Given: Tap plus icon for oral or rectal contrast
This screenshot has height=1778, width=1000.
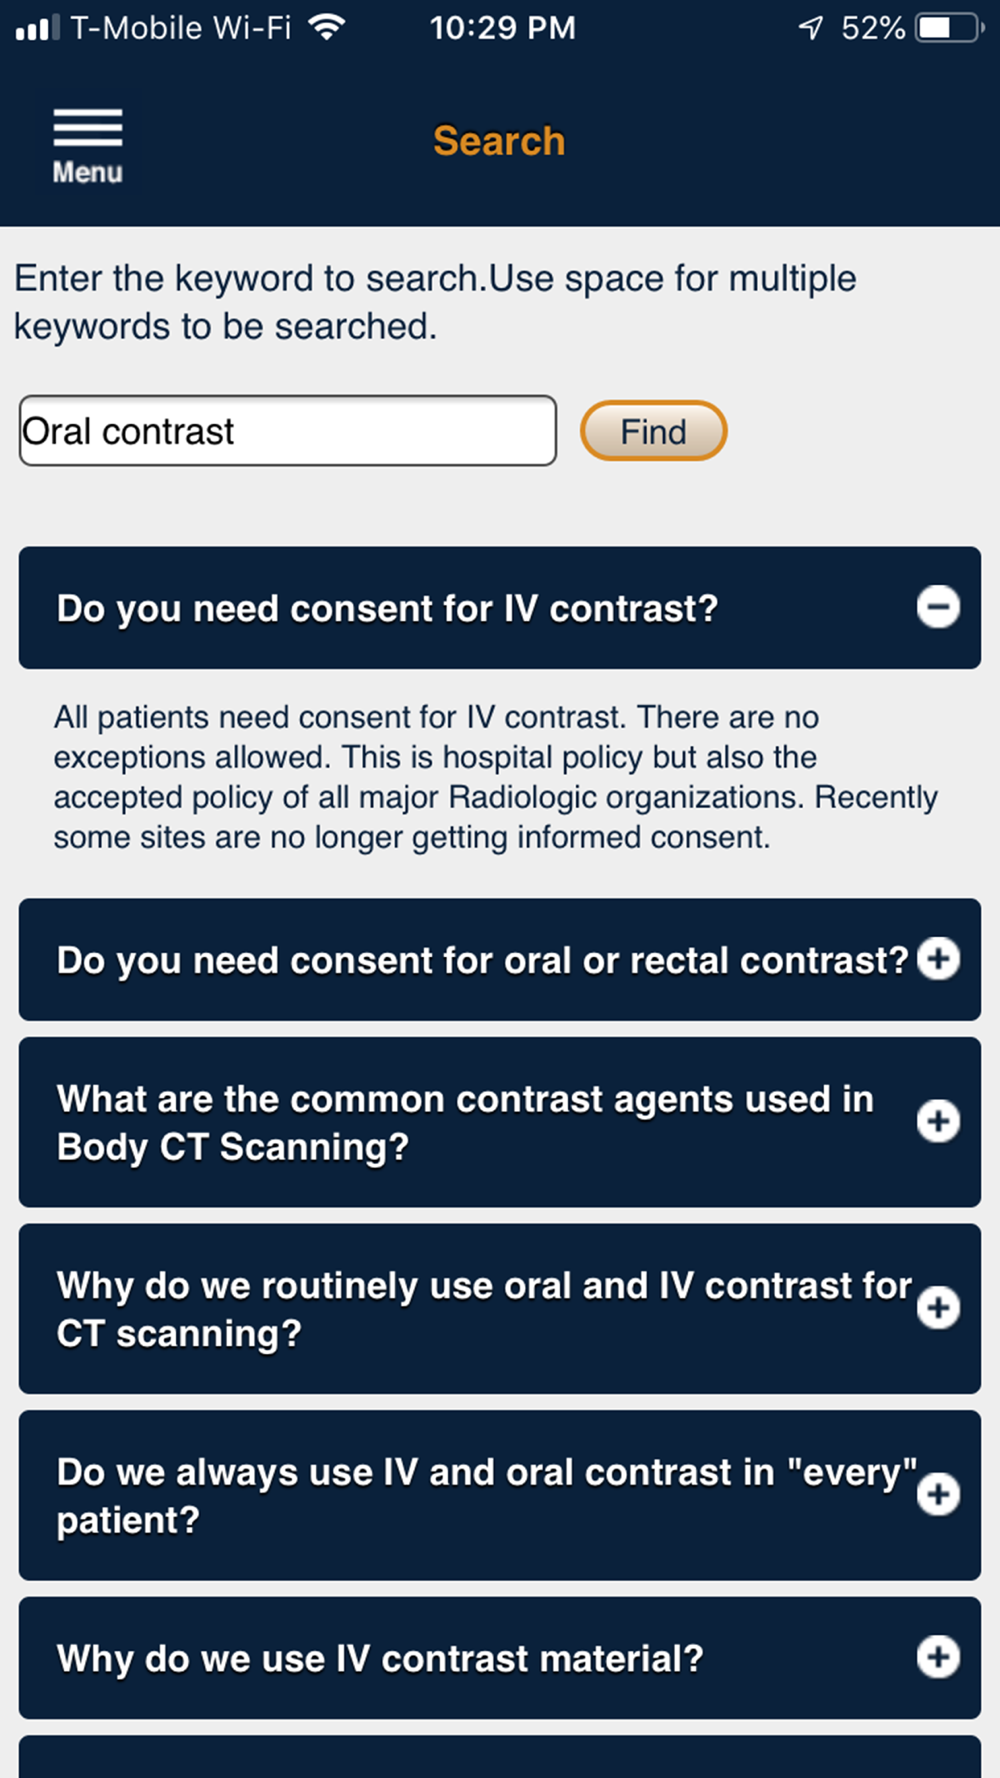Looking at the screenshot, I should [938, 959].
